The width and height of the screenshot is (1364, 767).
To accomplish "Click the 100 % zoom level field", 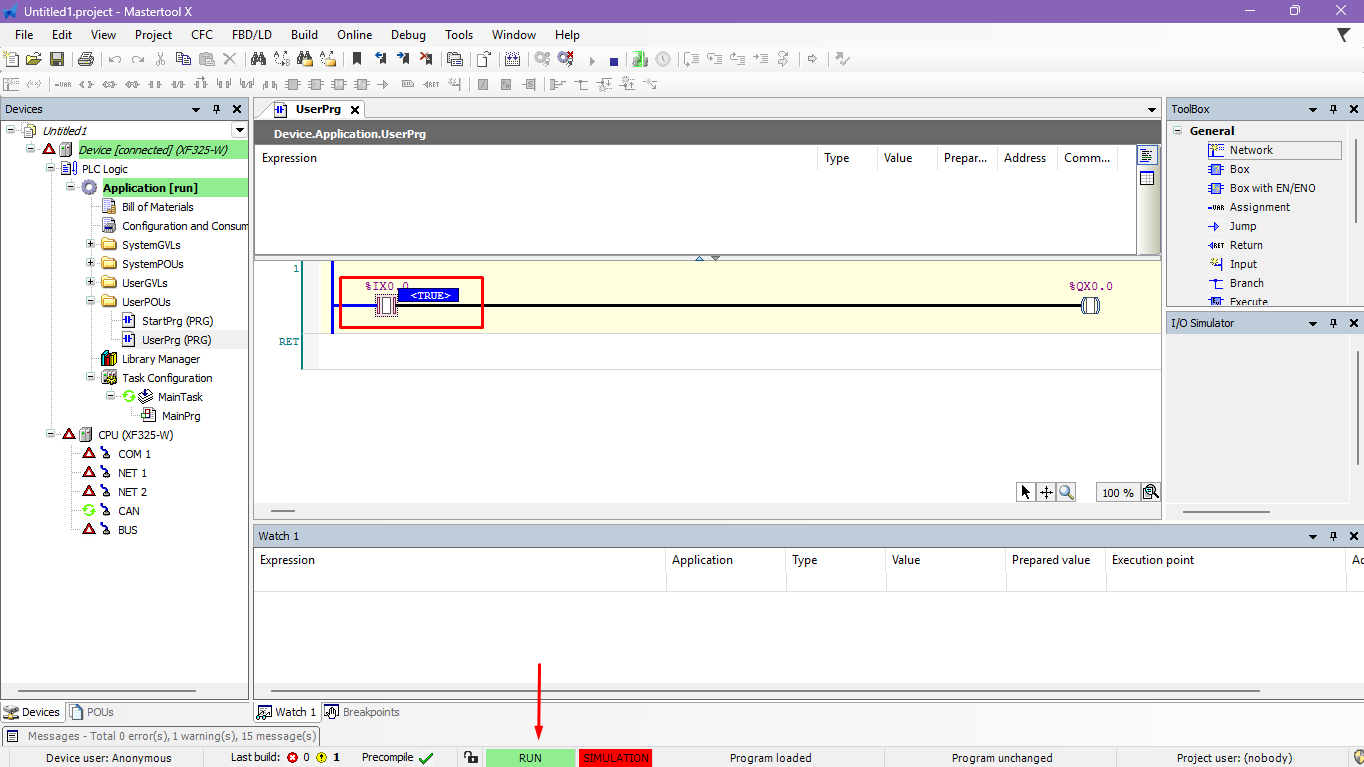I will 1117,493.
